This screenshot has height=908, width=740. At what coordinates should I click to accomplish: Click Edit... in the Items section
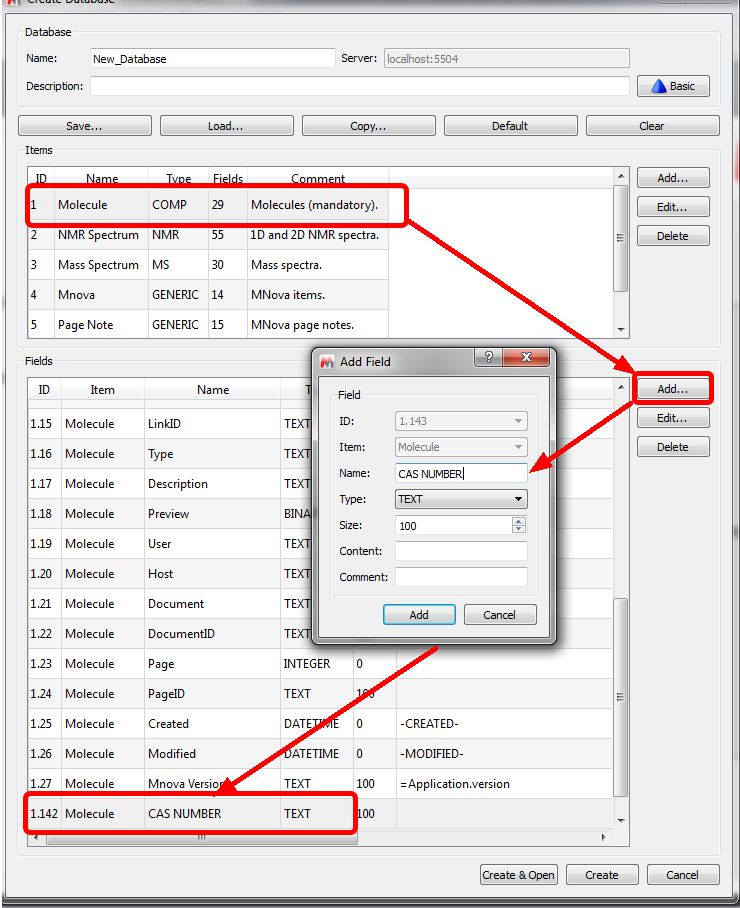(x=673, y=207)
